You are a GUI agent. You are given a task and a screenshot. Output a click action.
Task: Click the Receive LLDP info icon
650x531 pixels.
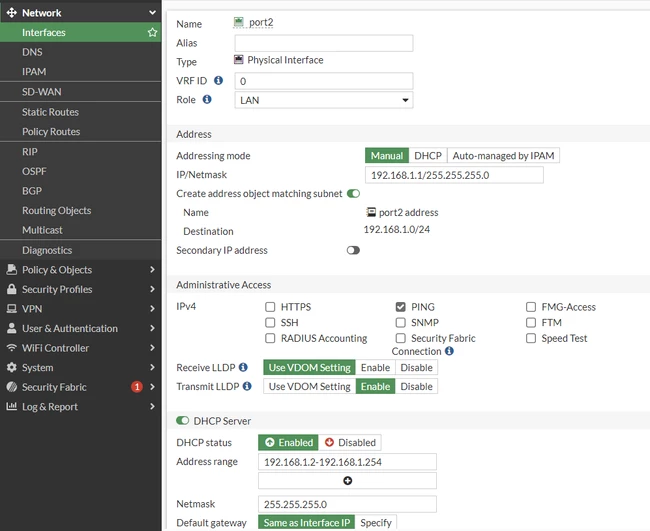(x=243, y=367)
